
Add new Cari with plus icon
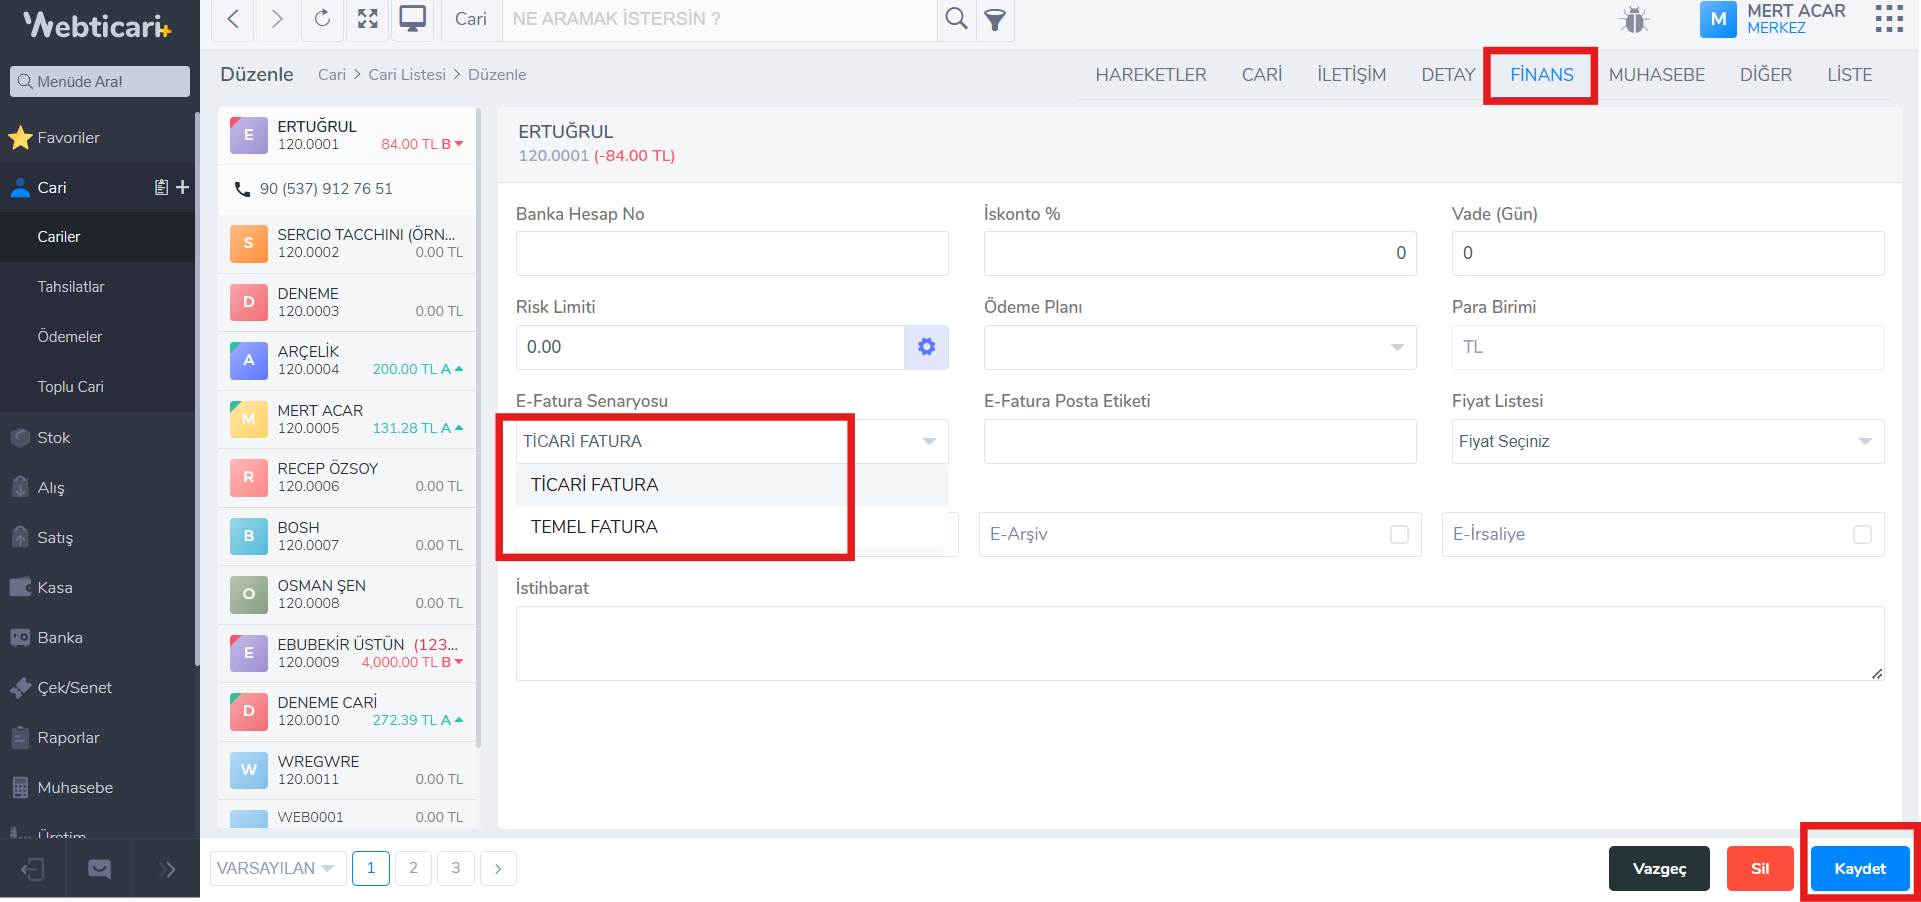coord(182,187)
